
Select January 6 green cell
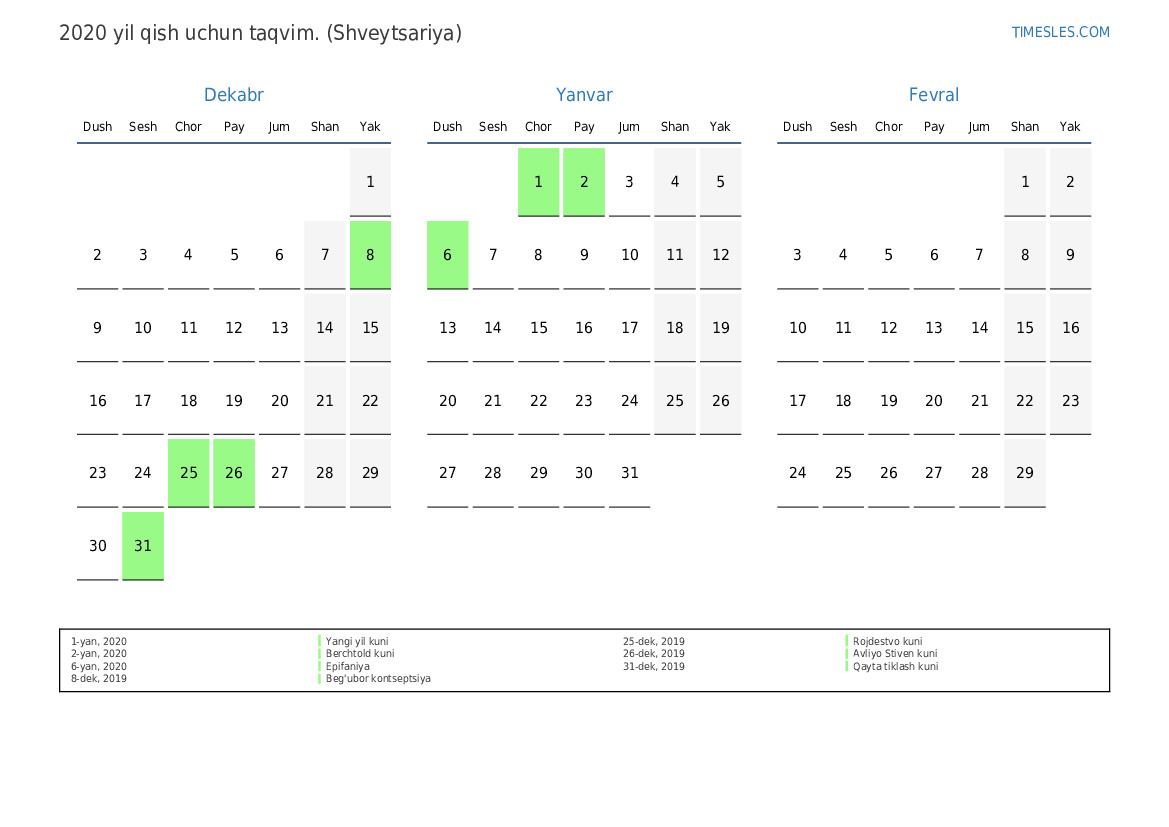coord(447,255)
